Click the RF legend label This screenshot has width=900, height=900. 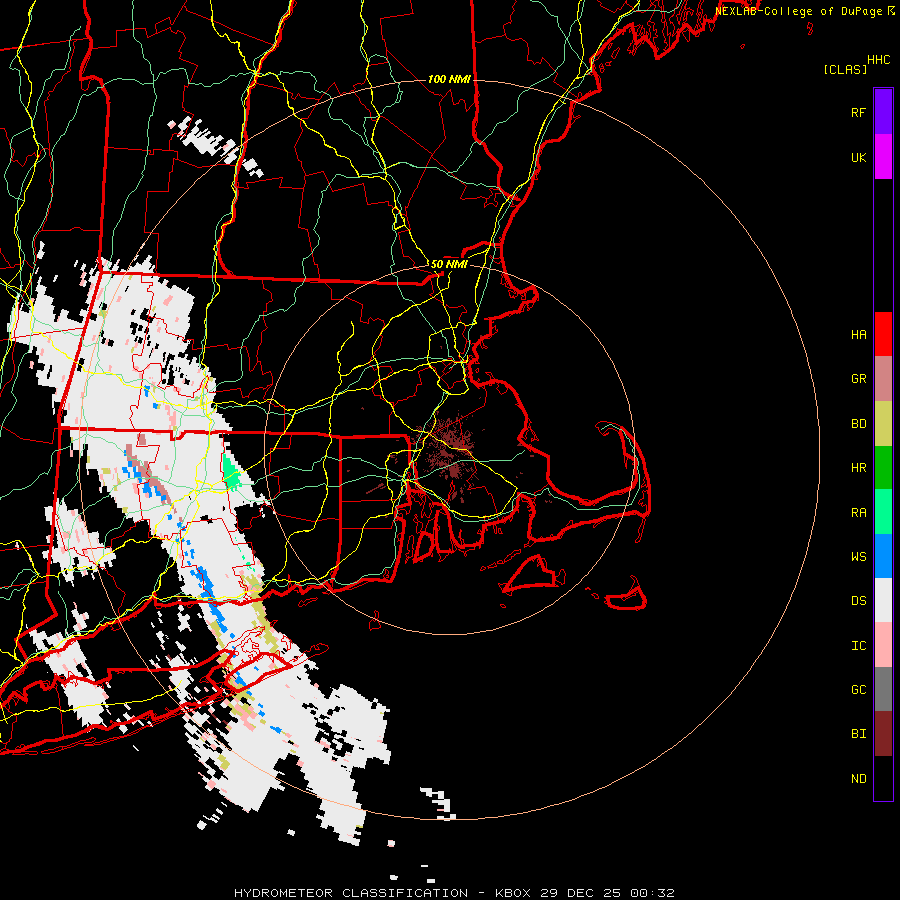(858, 112)
